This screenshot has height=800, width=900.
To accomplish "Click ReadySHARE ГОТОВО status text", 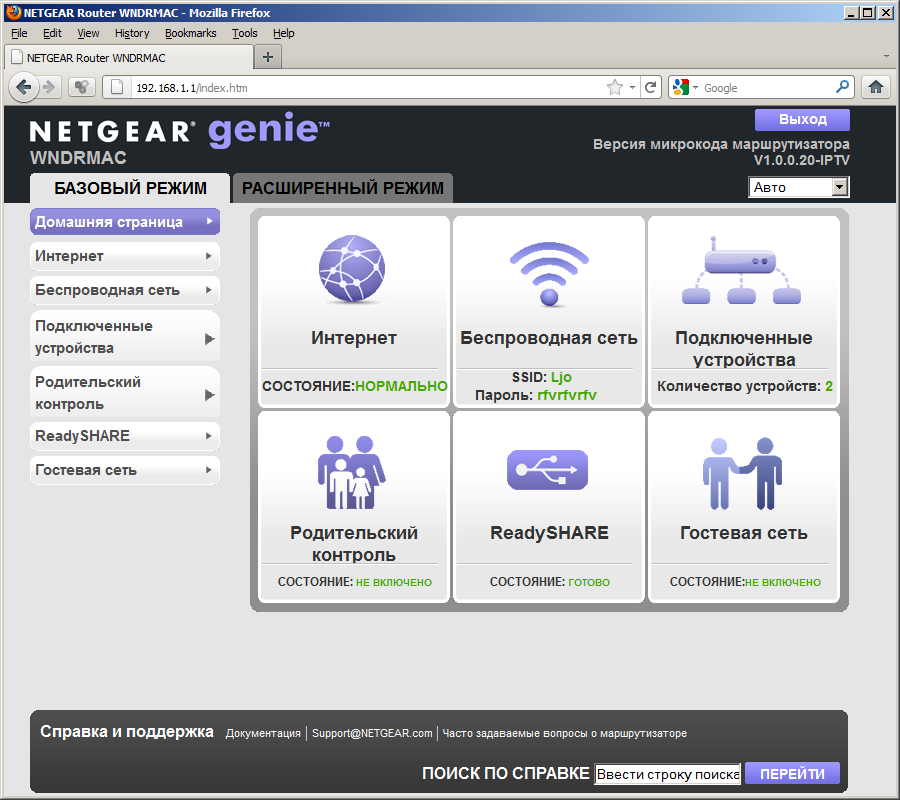I will (x=589, y=582).
